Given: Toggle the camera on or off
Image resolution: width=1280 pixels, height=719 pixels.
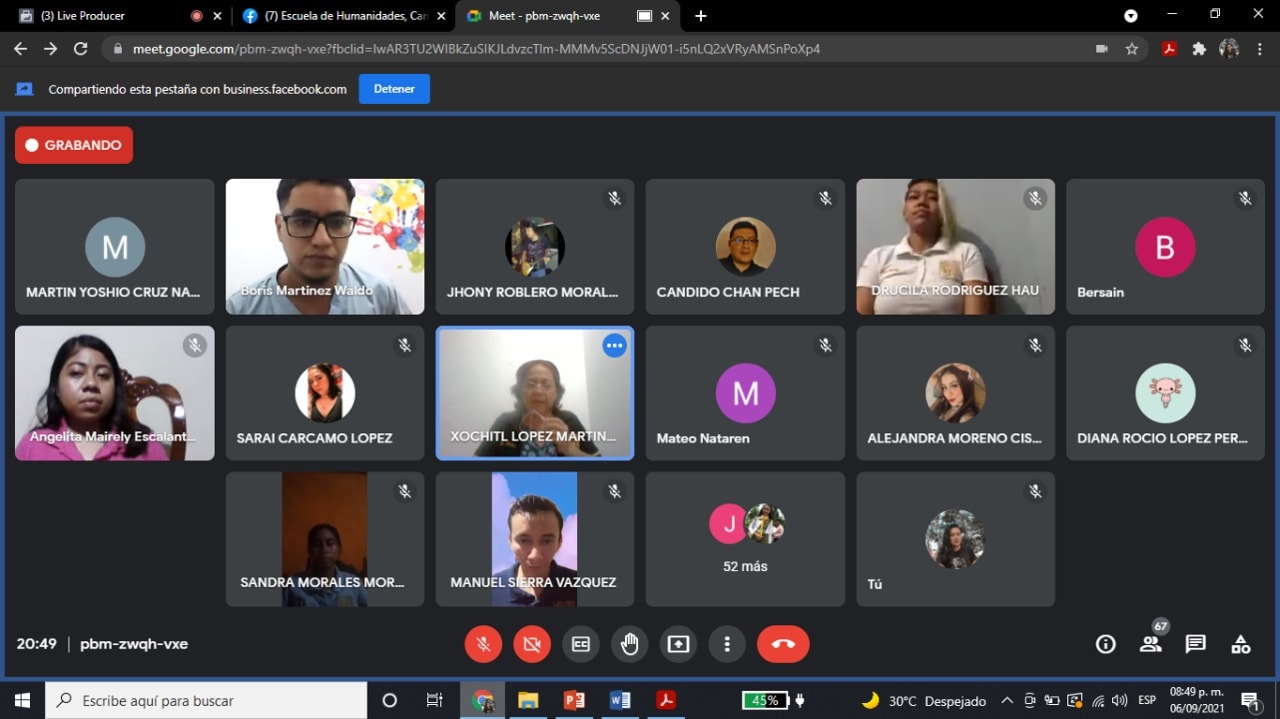Looking at the screenshot, I should tap(532, 645).
